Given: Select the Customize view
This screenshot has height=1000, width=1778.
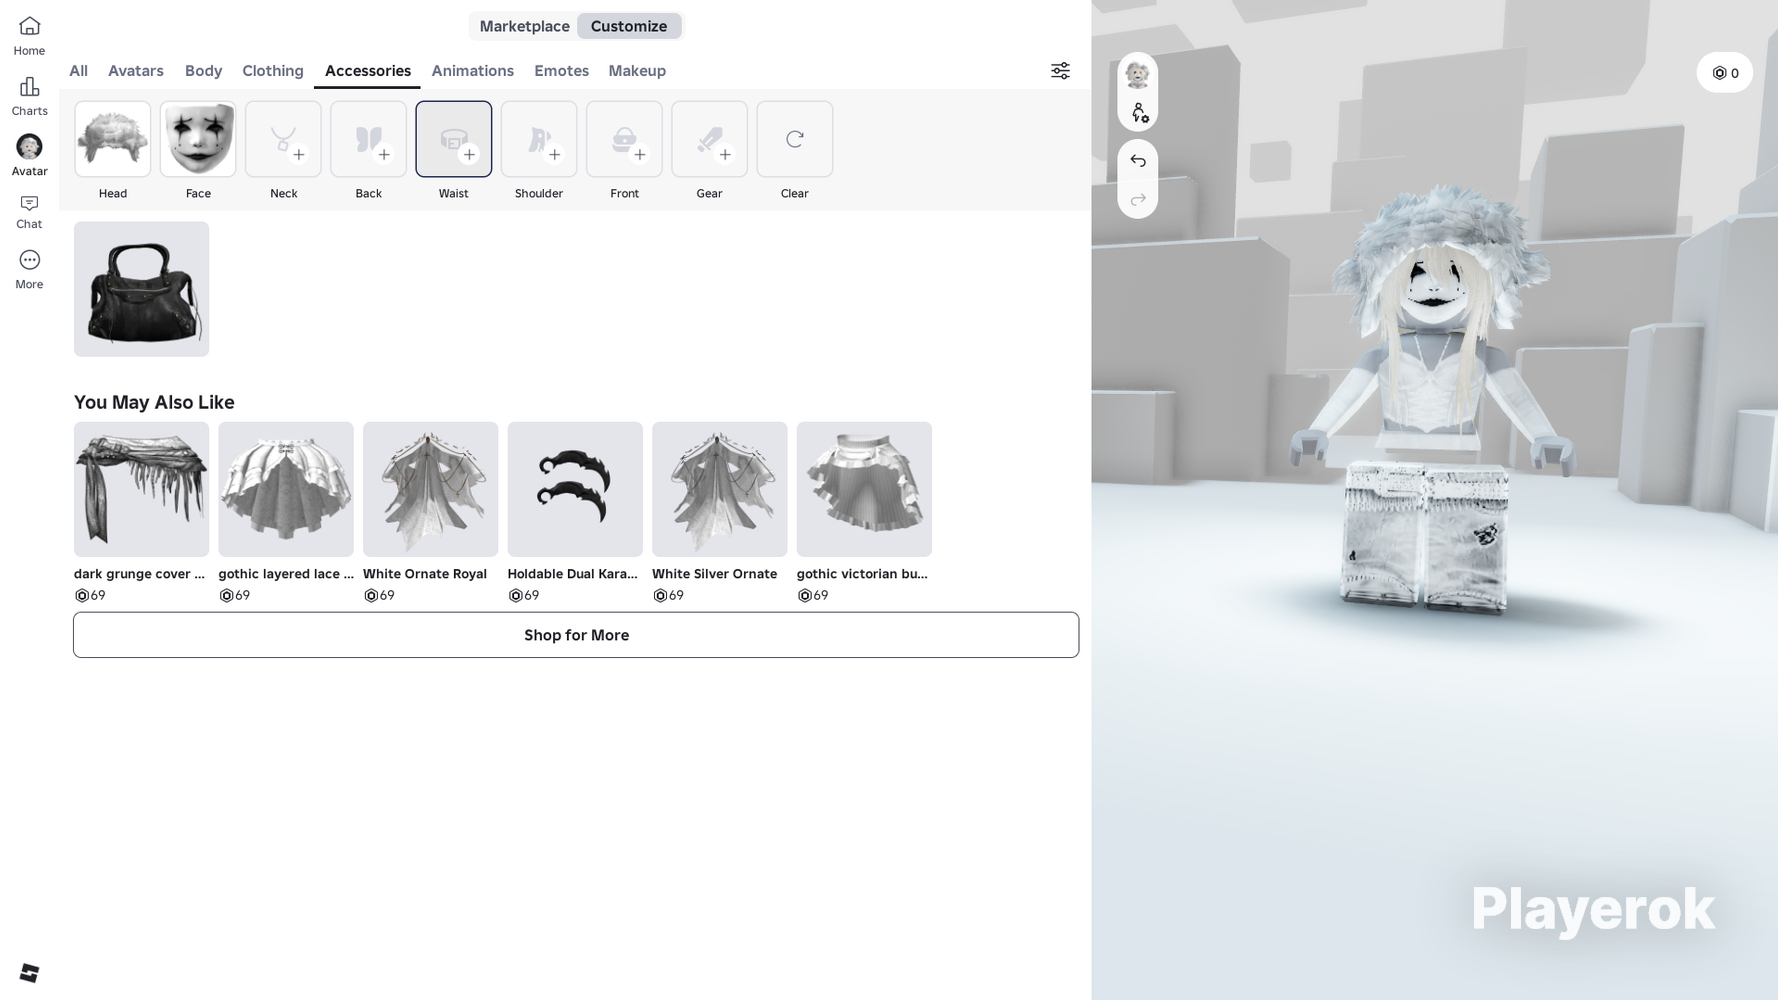Looking at the screenshot, I should click(x=629, y=26).
